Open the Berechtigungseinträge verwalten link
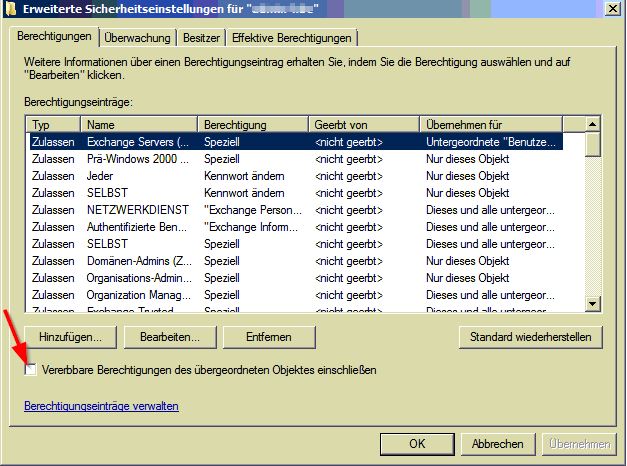The image size is (627, 466). point(101,406)
